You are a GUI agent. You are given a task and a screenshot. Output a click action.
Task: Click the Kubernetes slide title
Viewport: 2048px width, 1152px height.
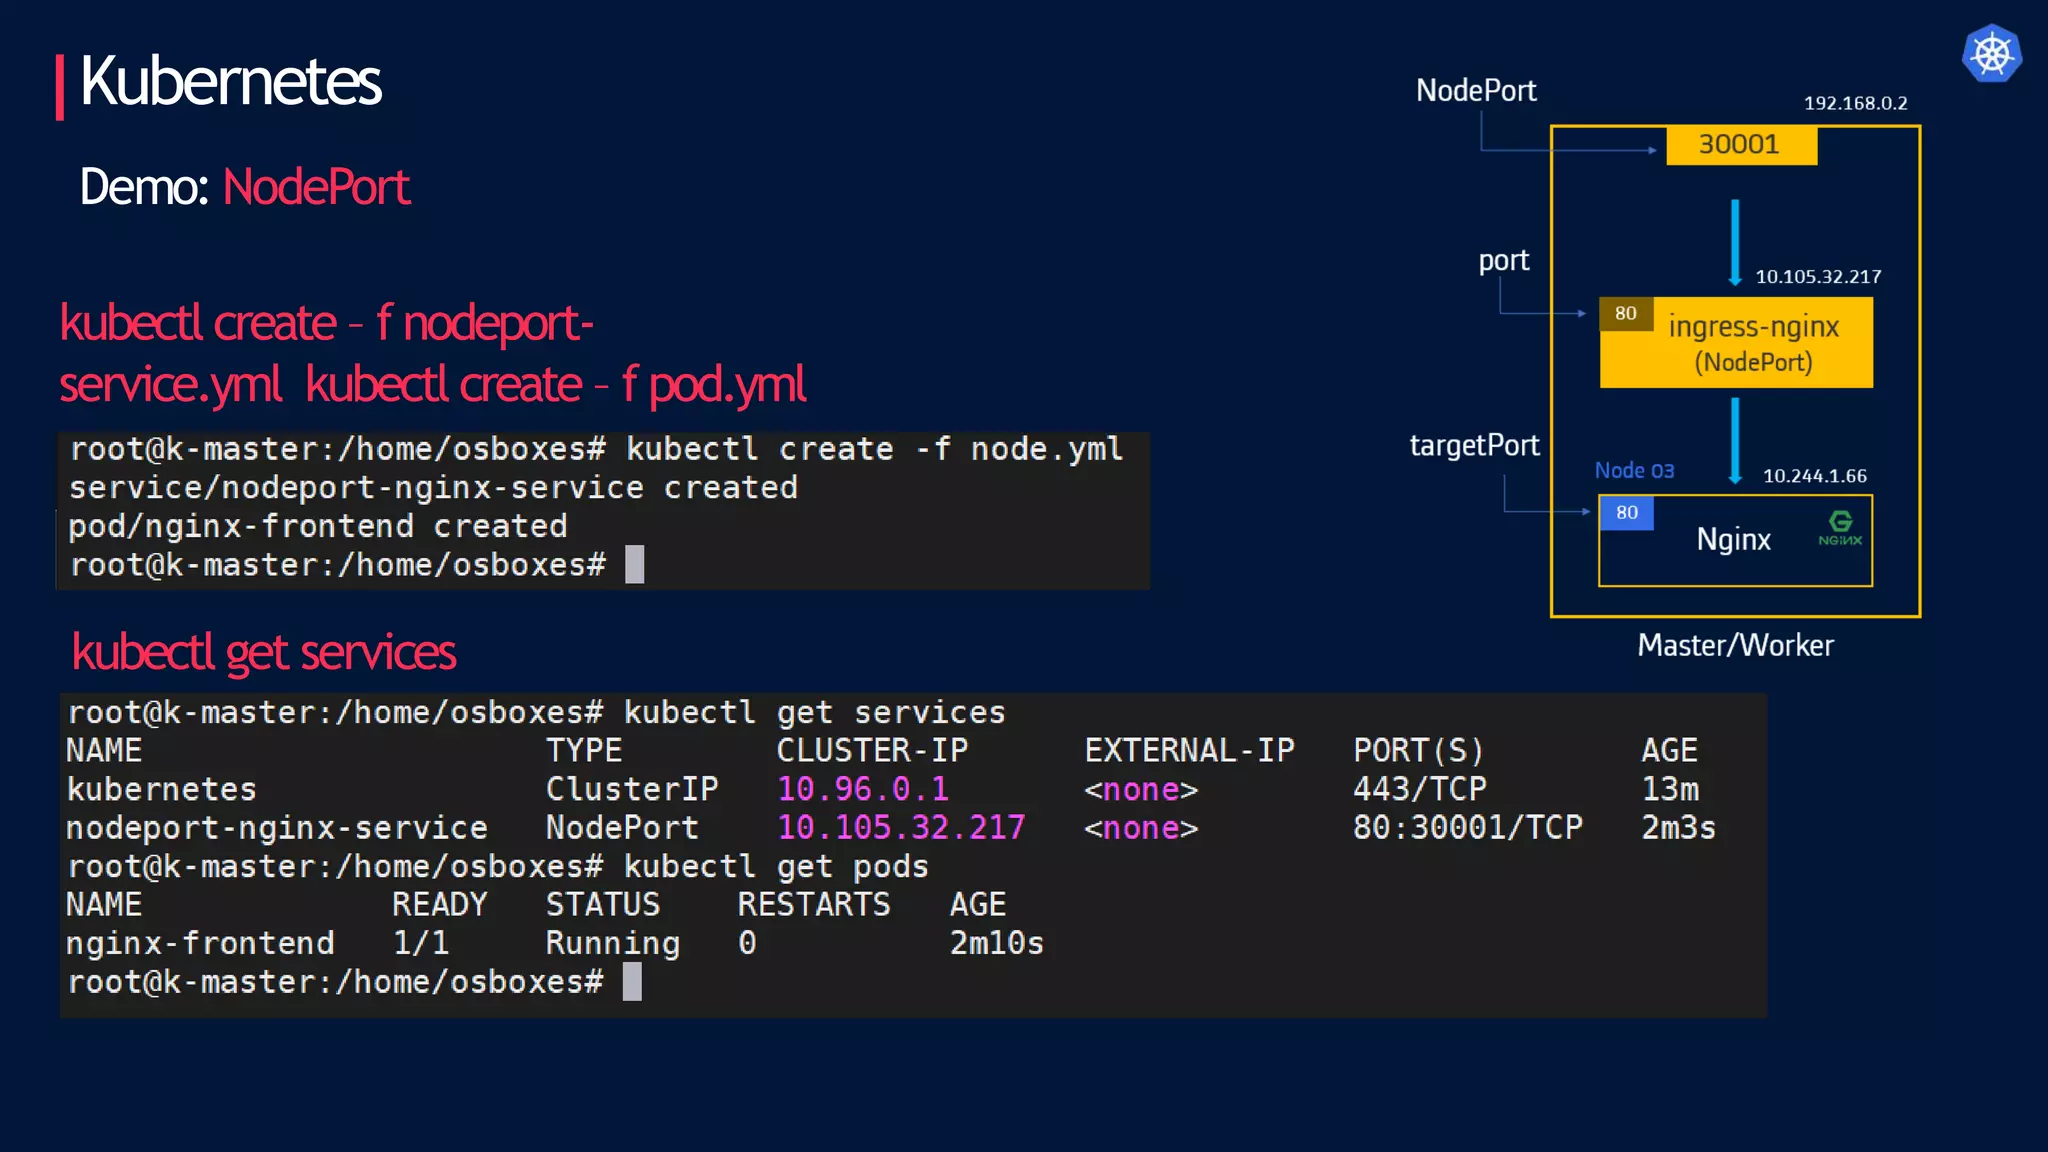click(x=230, y=82)
